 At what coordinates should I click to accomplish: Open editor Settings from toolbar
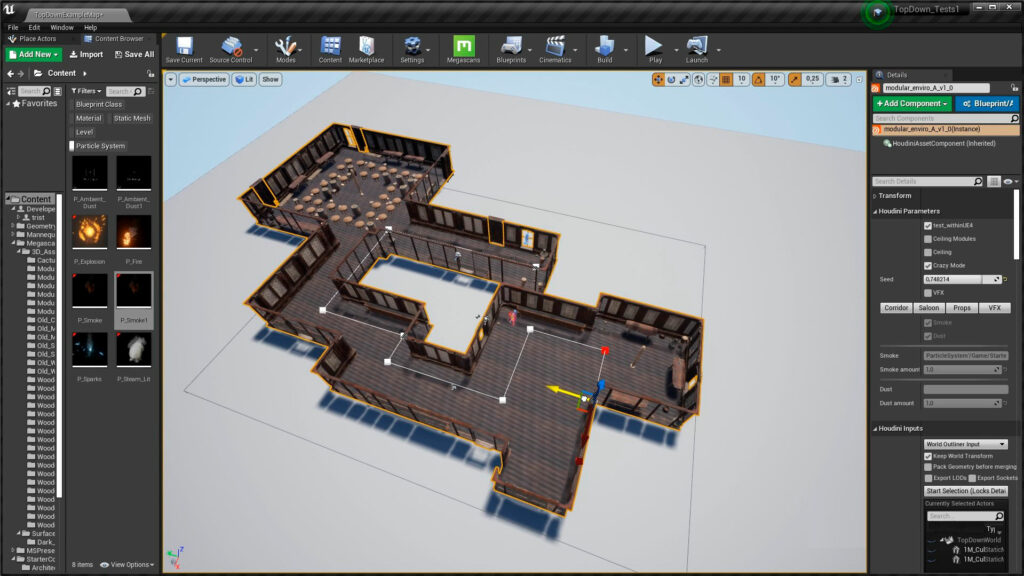(x=412, y=50)
